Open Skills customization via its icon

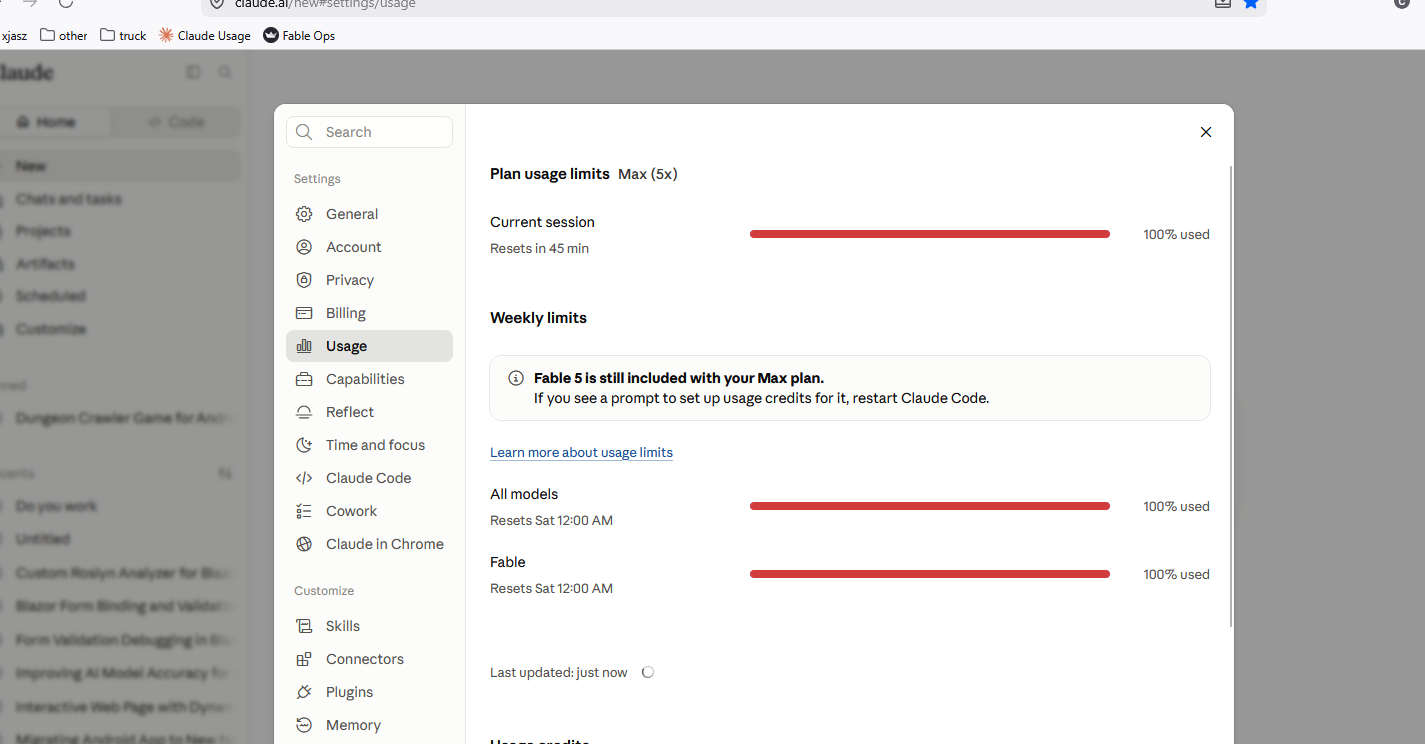(304, 626)
